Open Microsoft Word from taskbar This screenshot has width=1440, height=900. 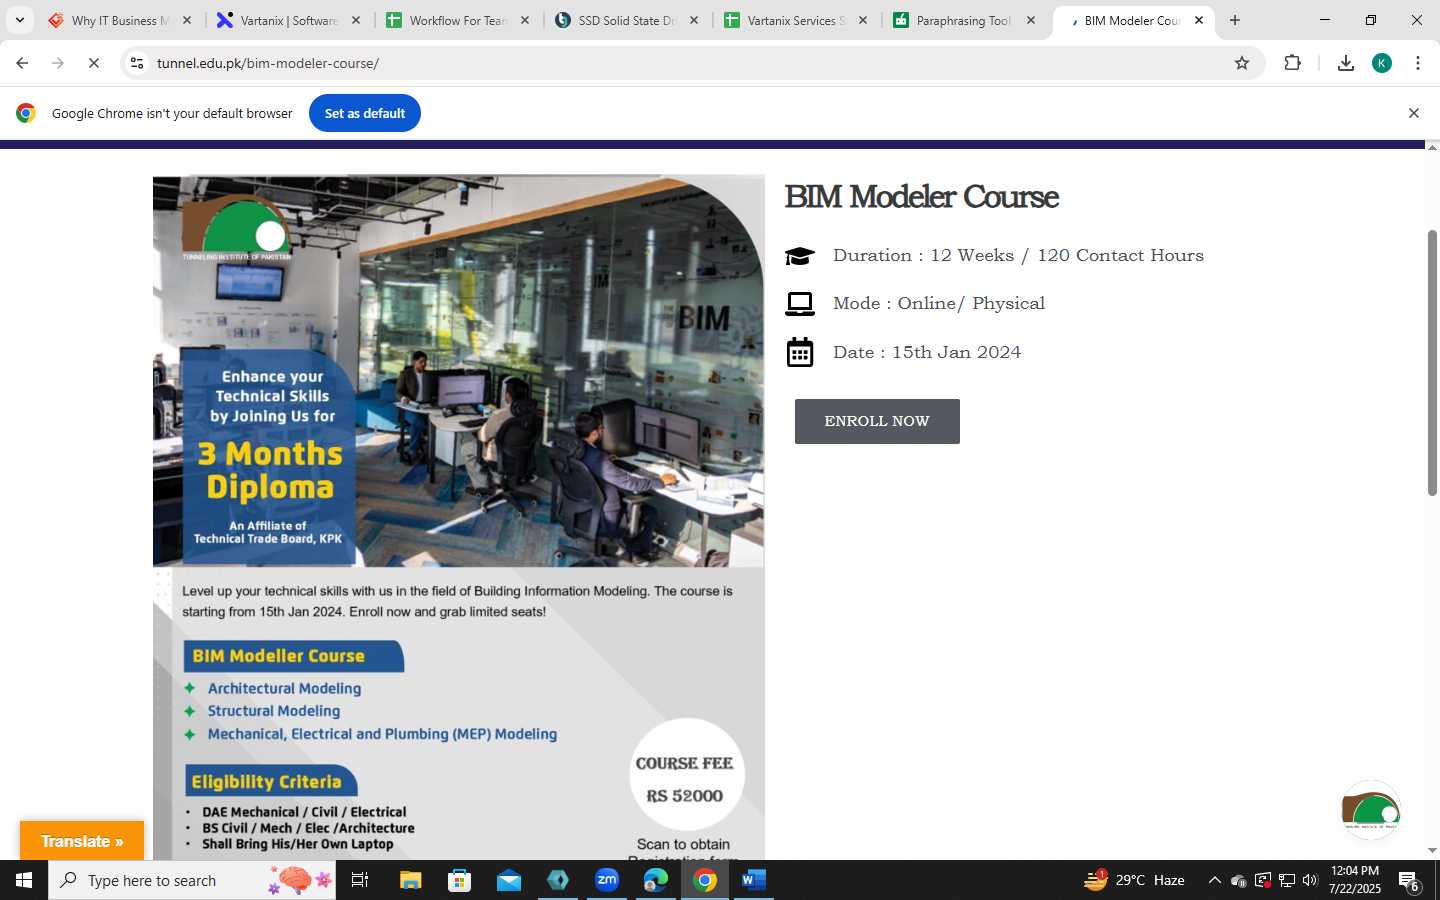click(x=754, y=880)
